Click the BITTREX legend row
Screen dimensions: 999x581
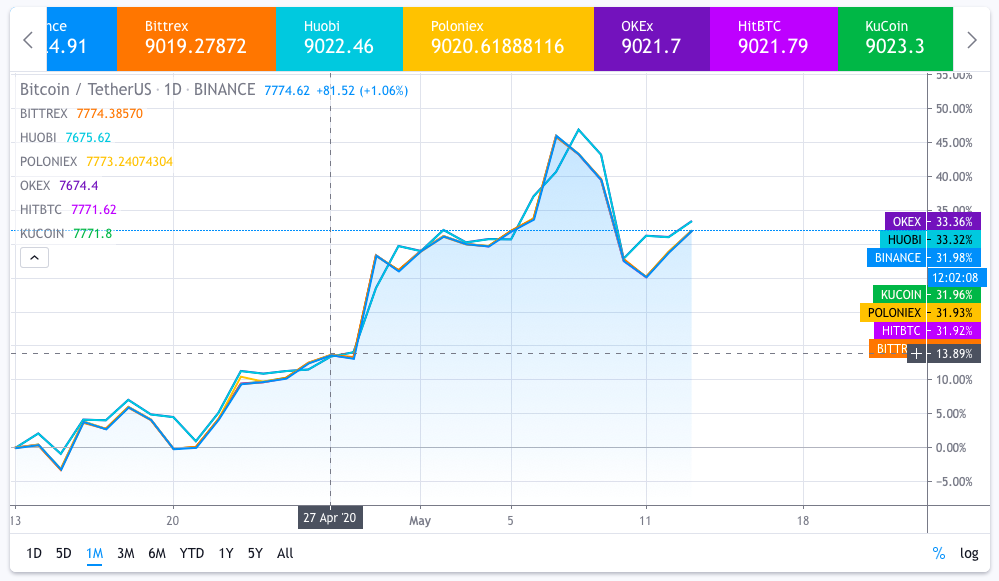coord(82,113)
